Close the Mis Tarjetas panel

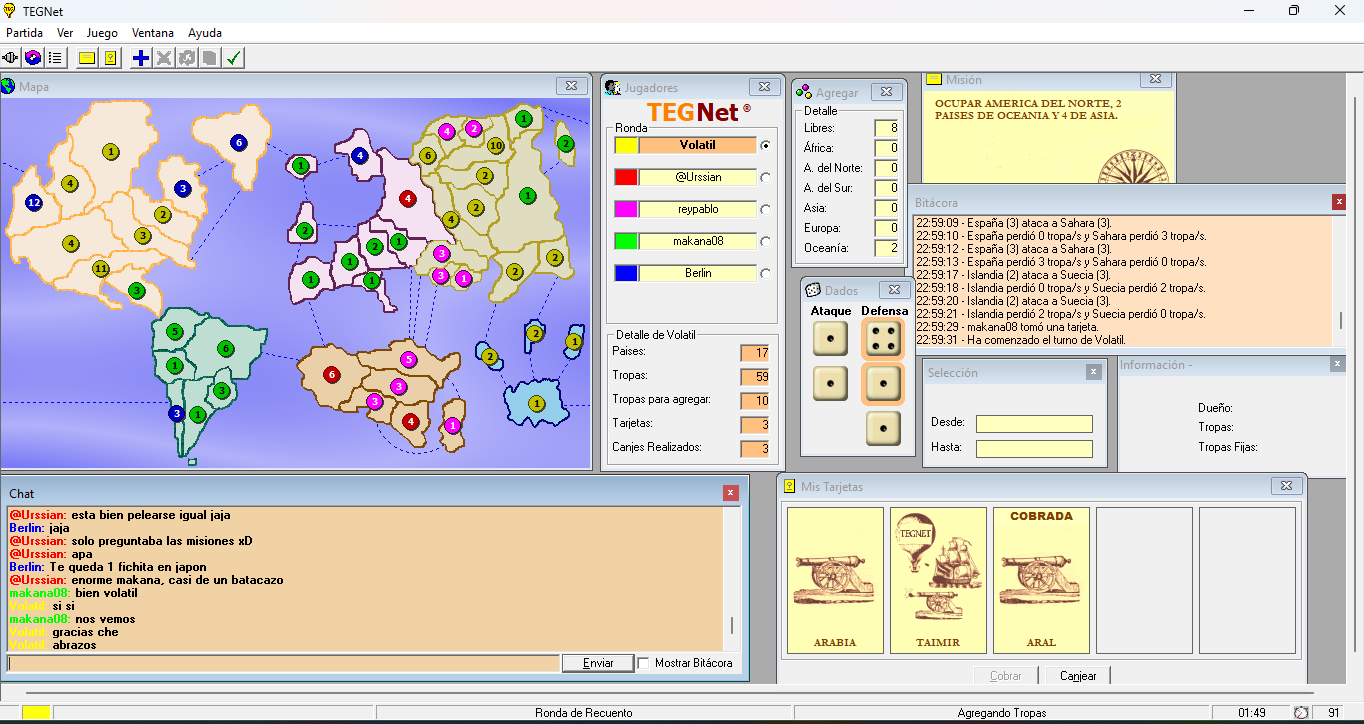coord(1286,486)
